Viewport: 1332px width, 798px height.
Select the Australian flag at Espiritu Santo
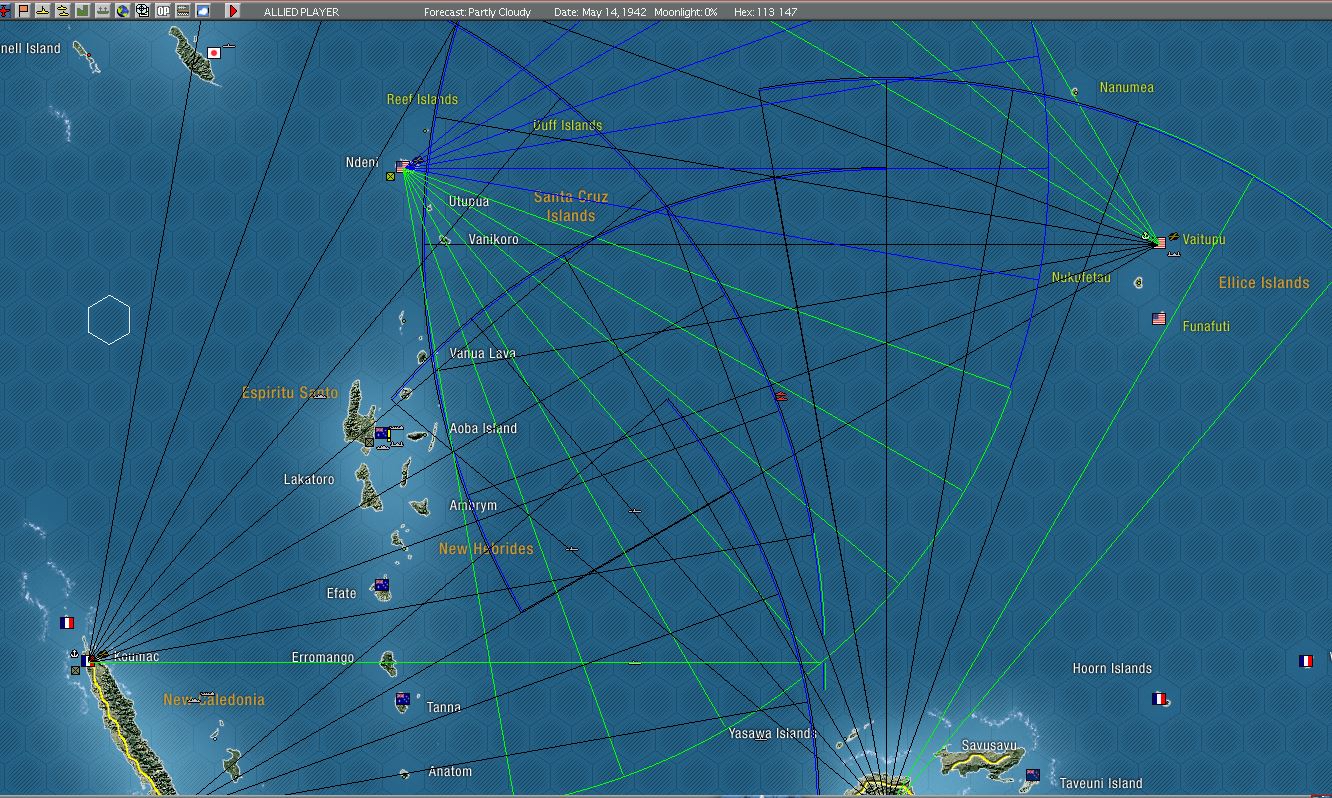coord(381,433)
